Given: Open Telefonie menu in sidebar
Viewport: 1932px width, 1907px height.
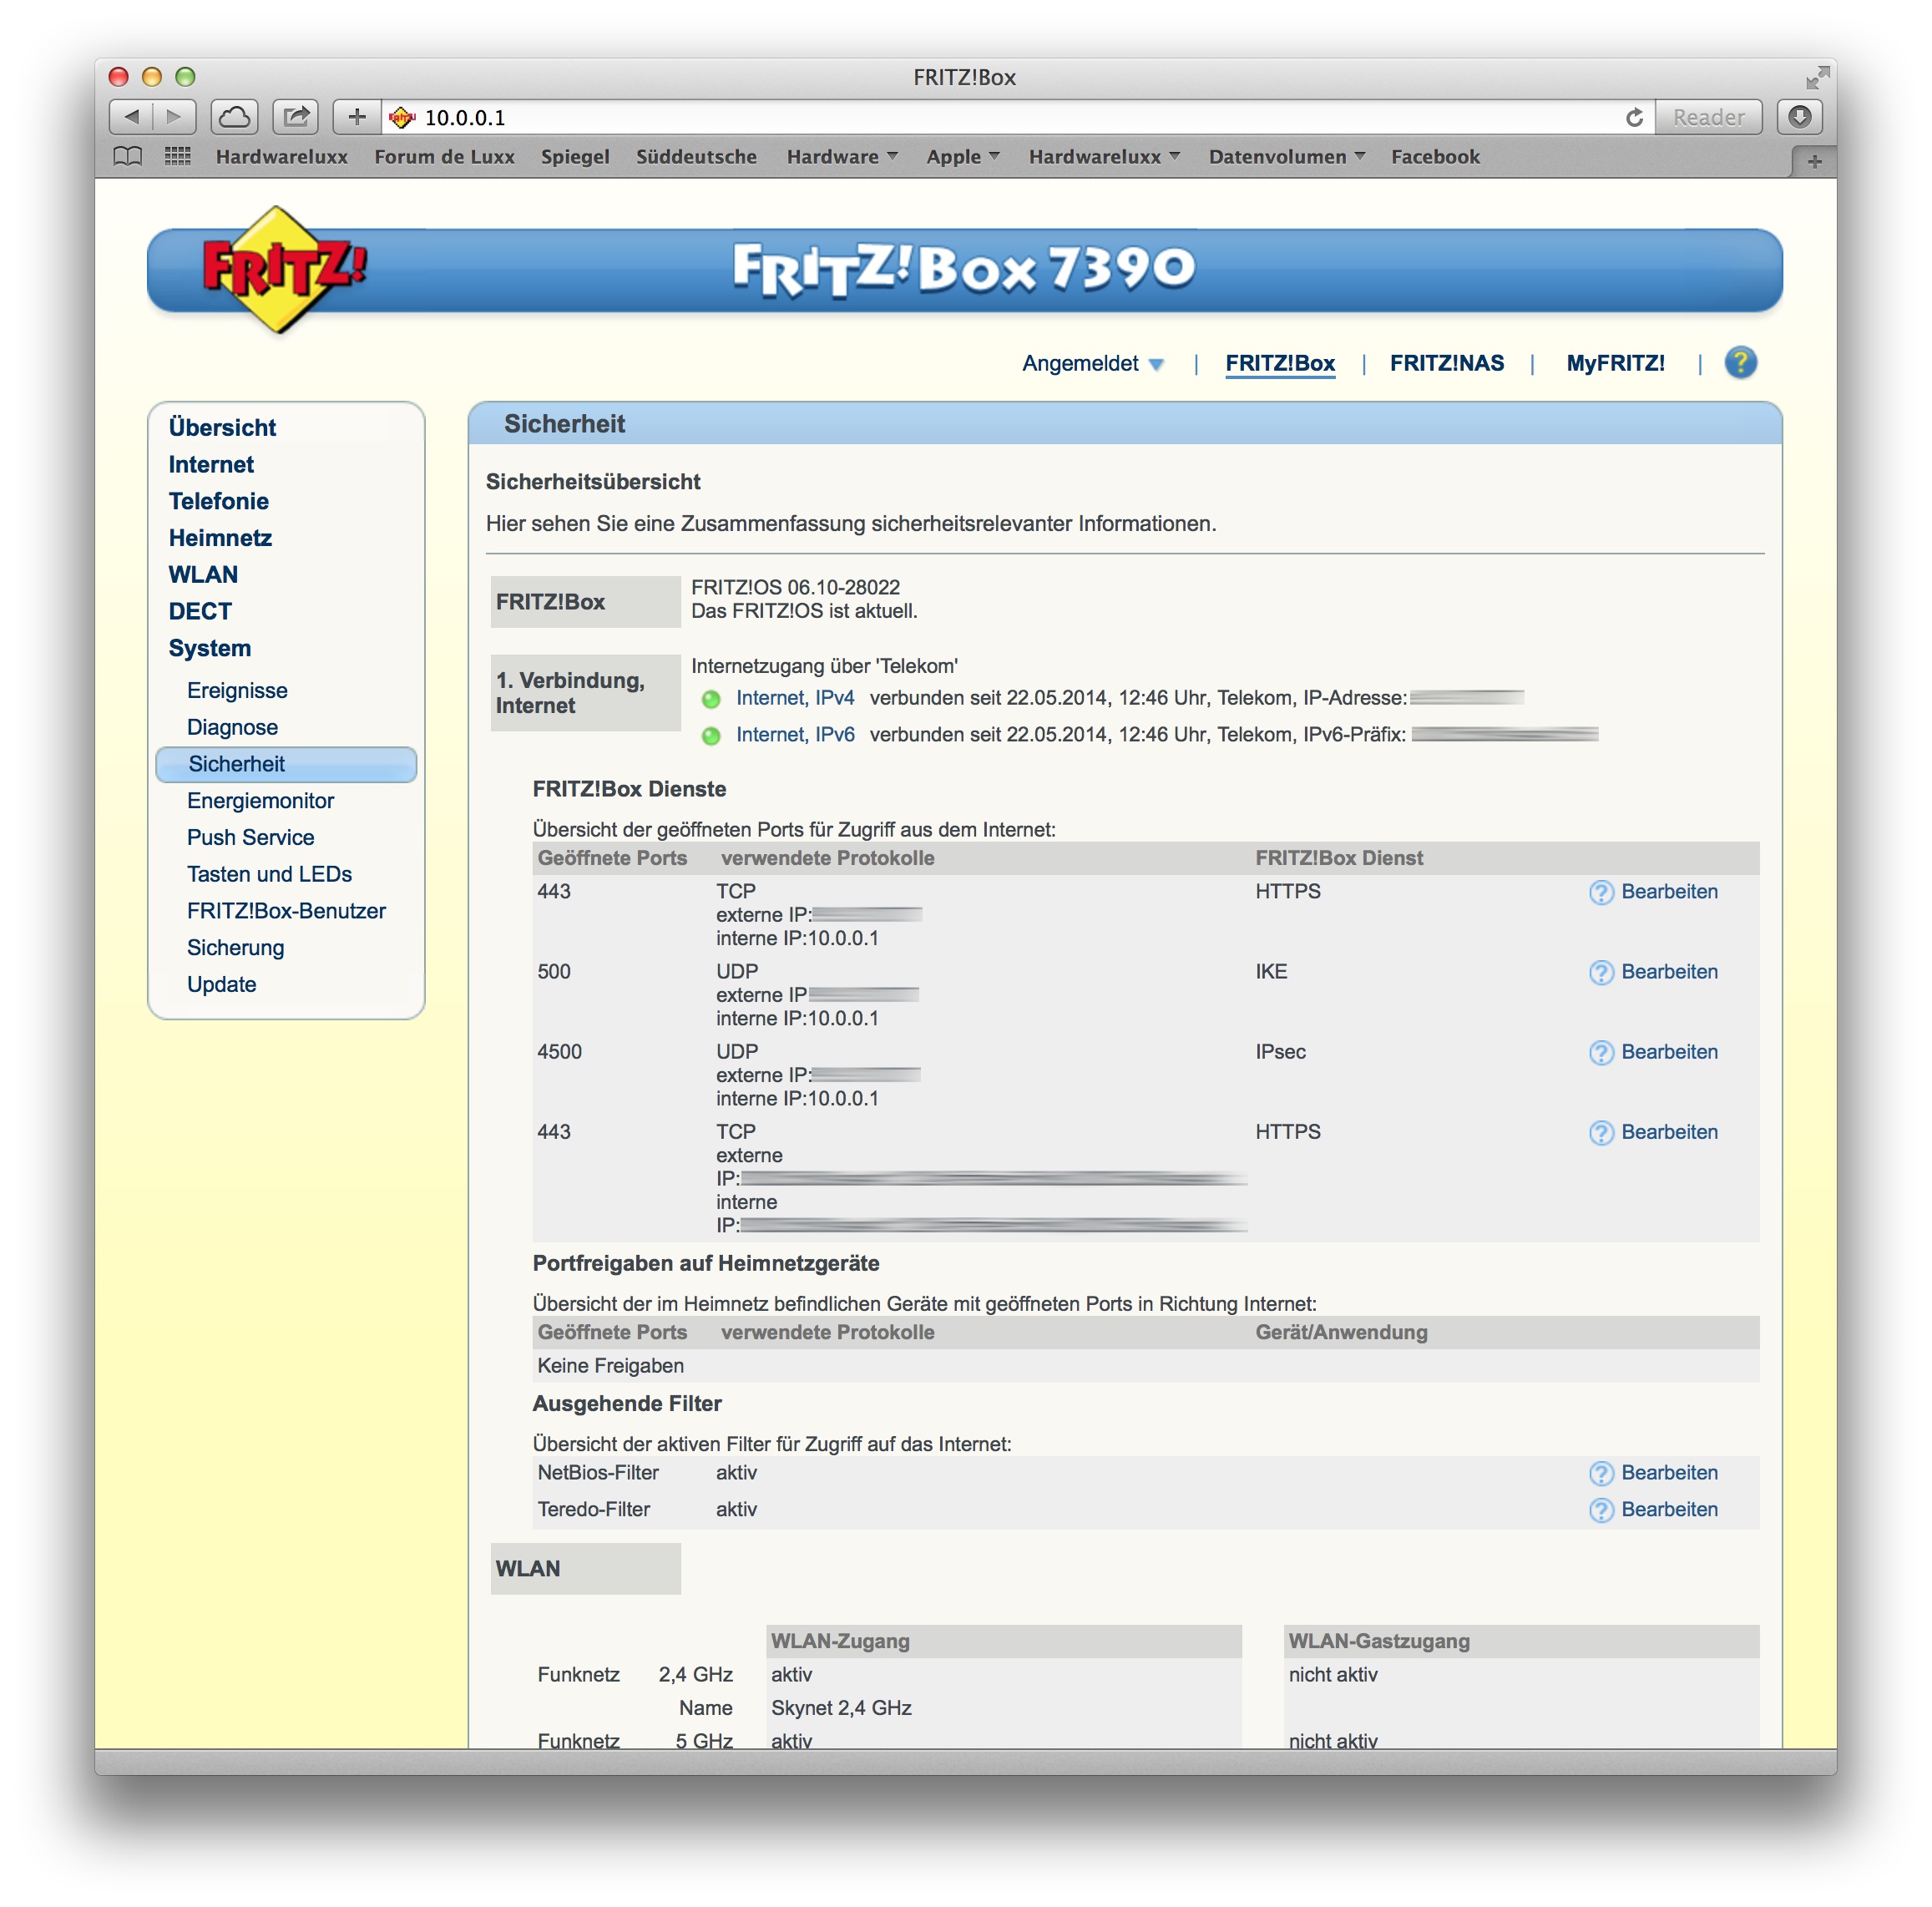Looking at the screenshot, I should [218, 501].
